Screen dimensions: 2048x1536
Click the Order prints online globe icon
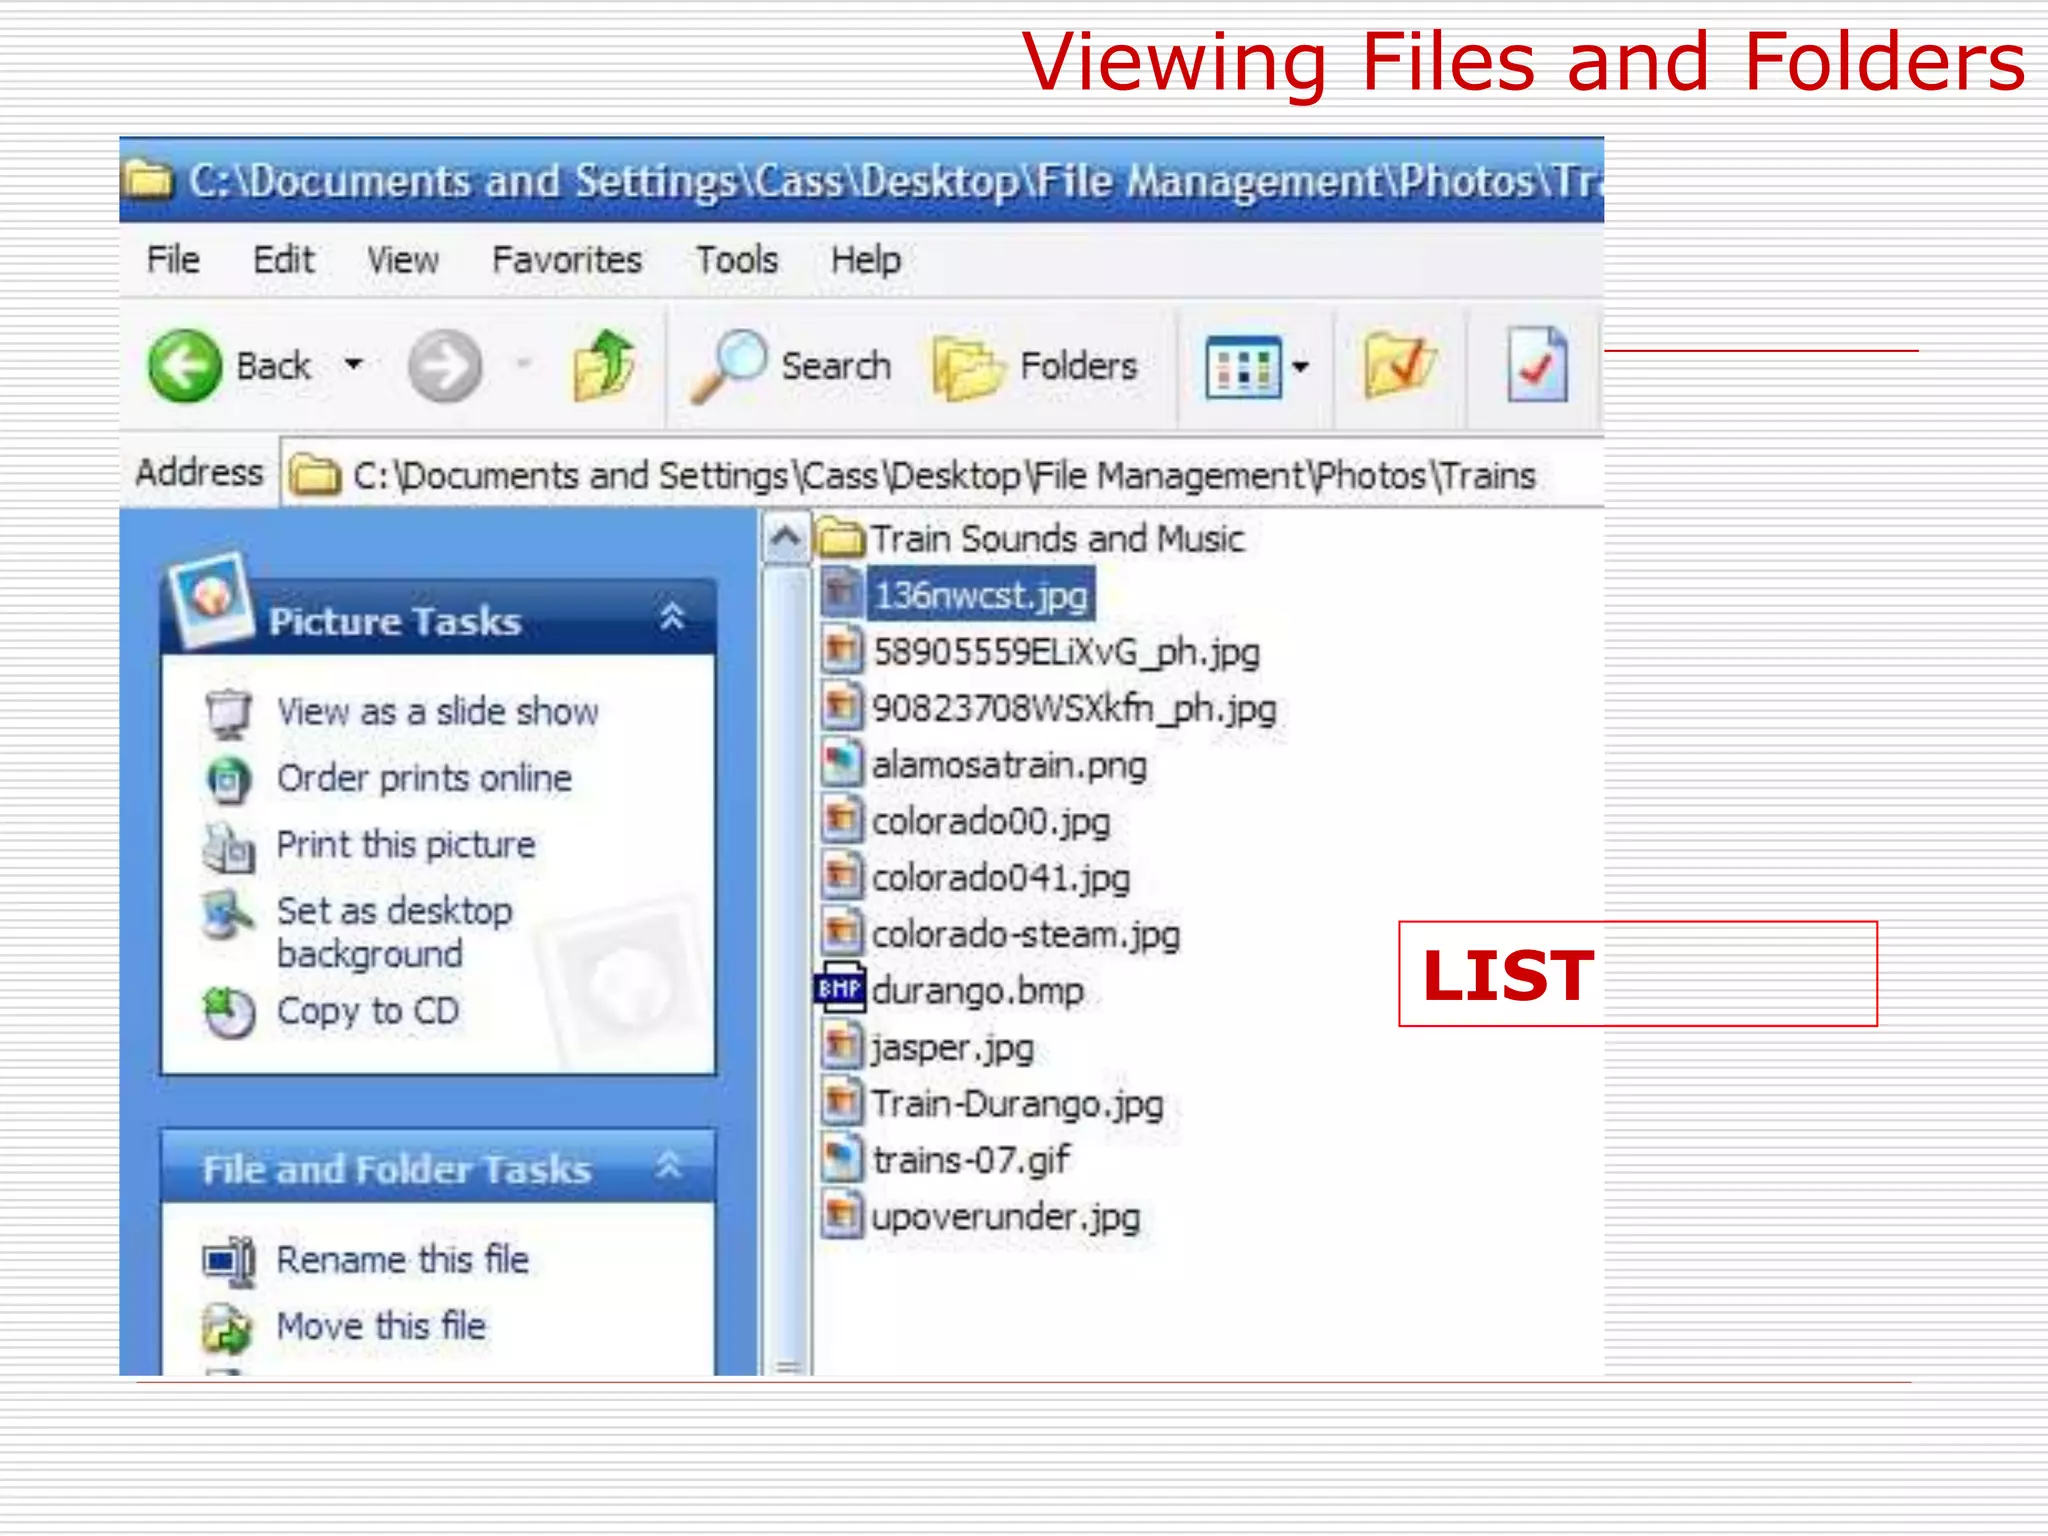229,780
